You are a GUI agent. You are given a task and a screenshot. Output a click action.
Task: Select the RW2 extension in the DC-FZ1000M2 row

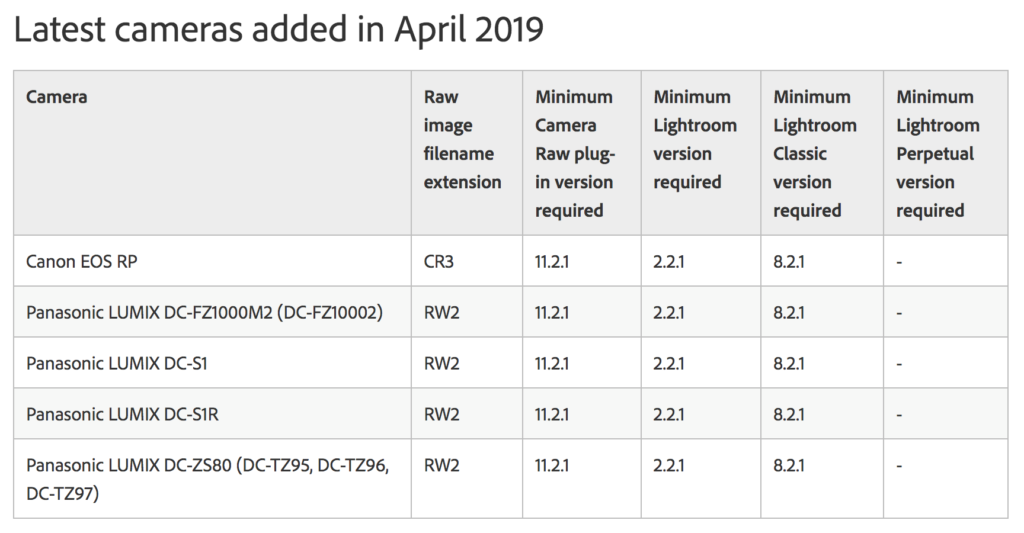[442, 313]
